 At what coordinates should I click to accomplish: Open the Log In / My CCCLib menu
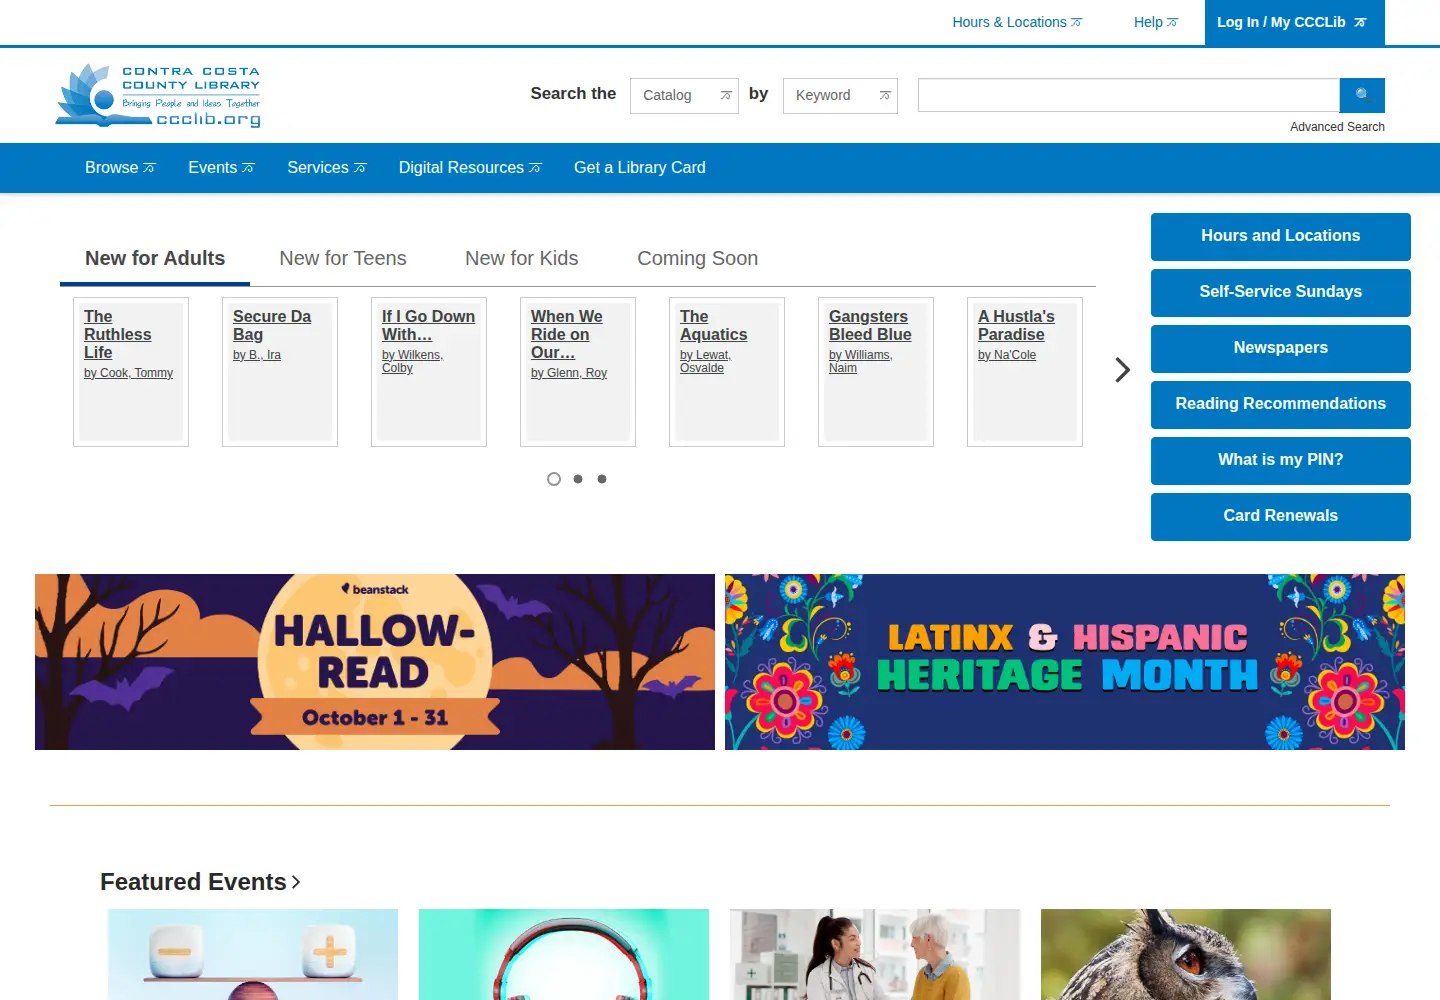click(x=1295, y=22)
